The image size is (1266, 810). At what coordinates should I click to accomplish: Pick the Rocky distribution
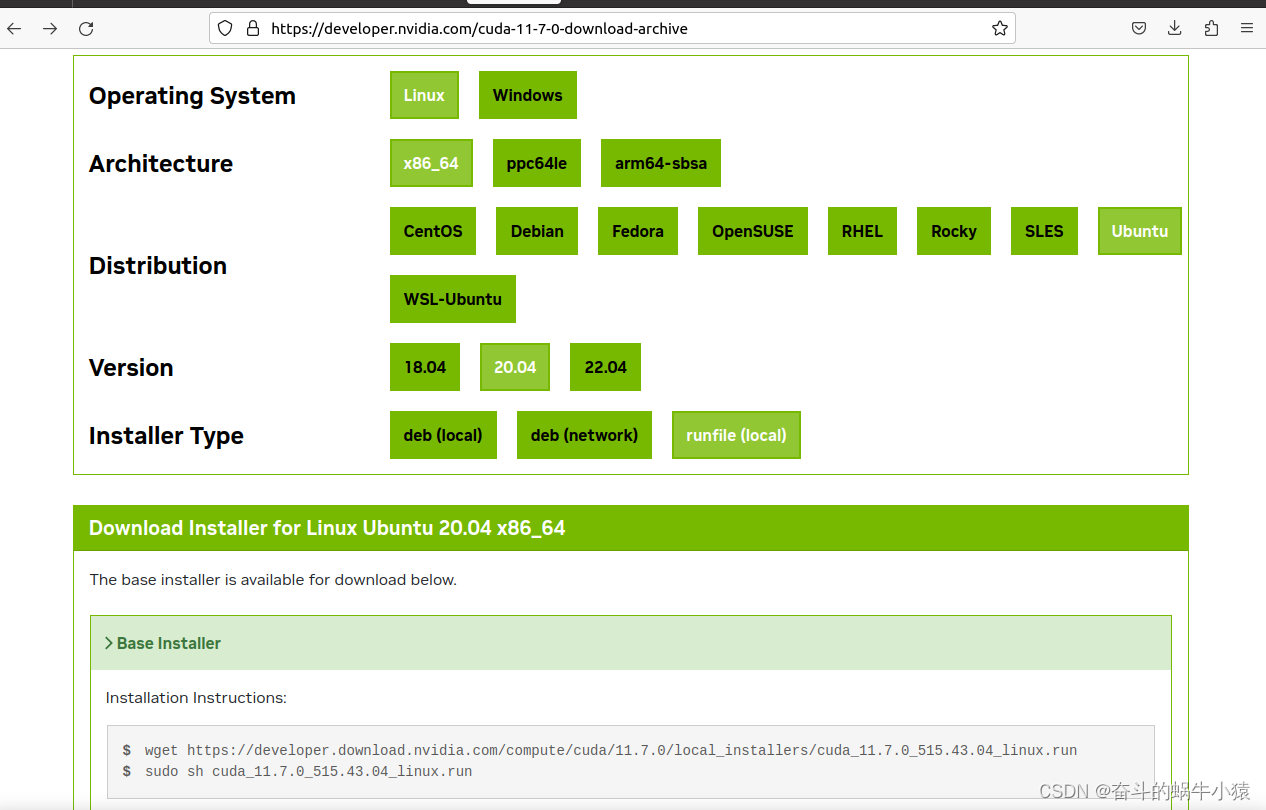[954, 231]
